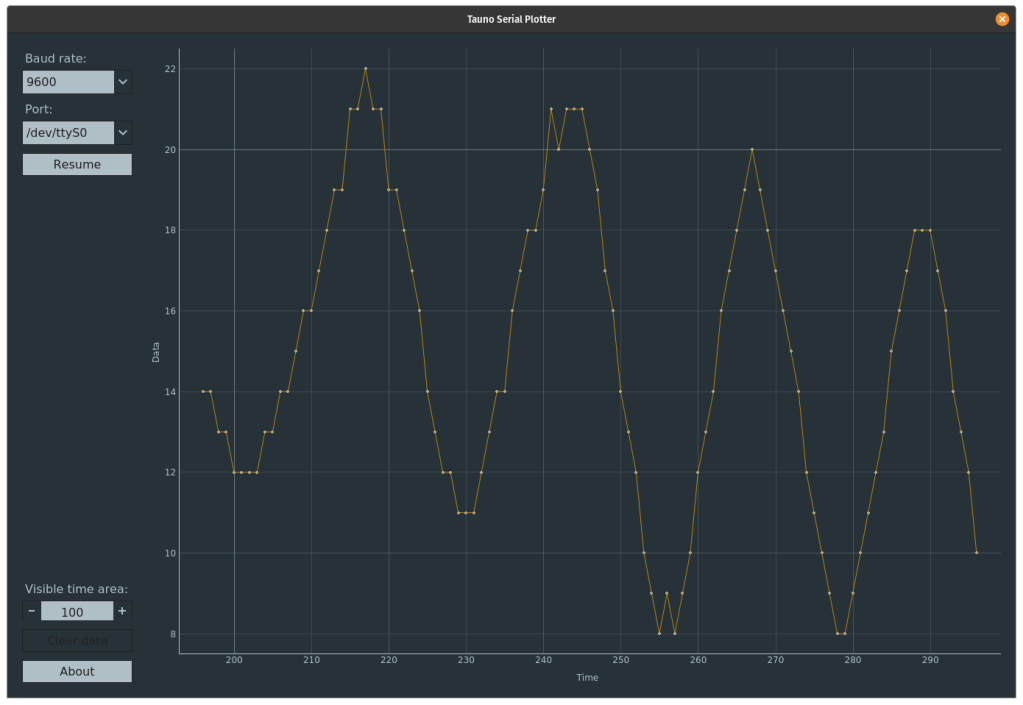The width and height of the screenshot is (1023, 705).
Task: Click the Clear data button
Action: (77, 641)
